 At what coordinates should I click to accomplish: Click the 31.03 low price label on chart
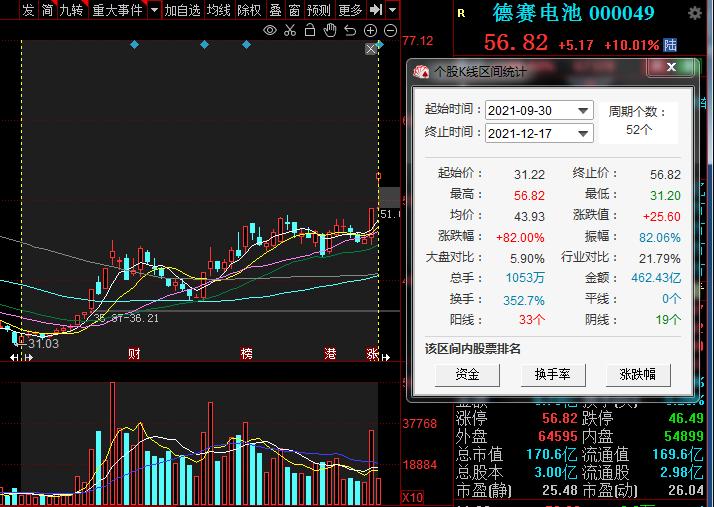[43, 343]
